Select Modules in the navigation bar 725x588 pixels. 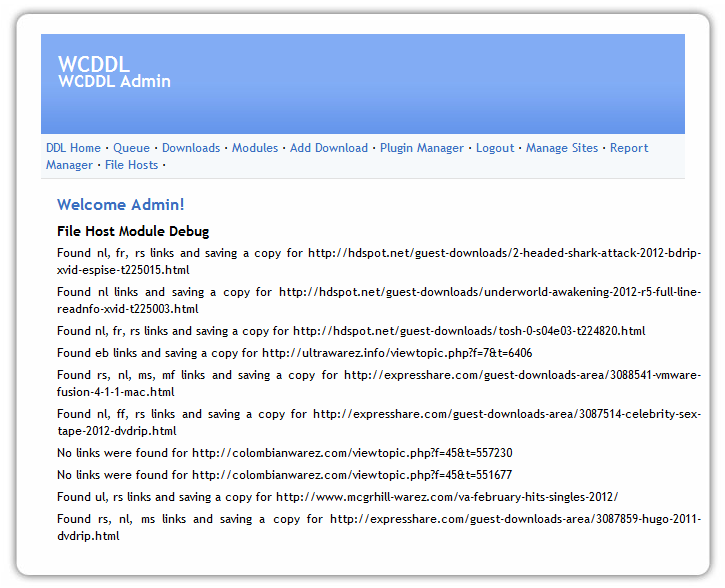coord(255,148)
